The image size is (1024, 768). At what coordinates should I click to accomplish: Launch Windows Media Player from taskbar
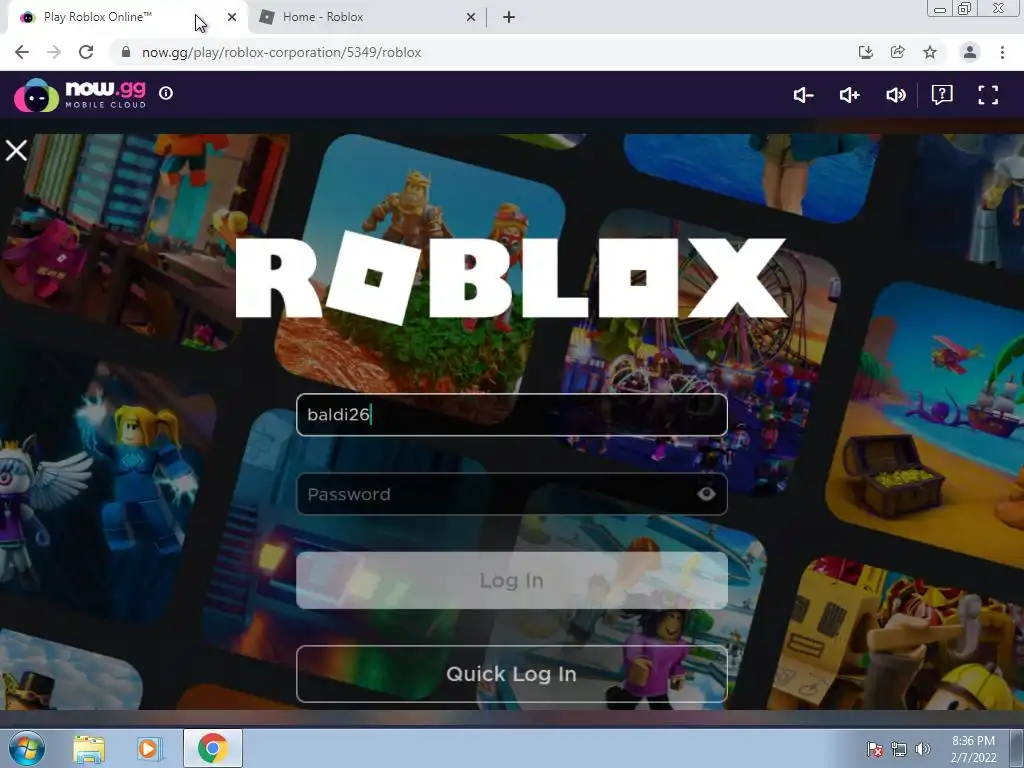click(150, 748)
